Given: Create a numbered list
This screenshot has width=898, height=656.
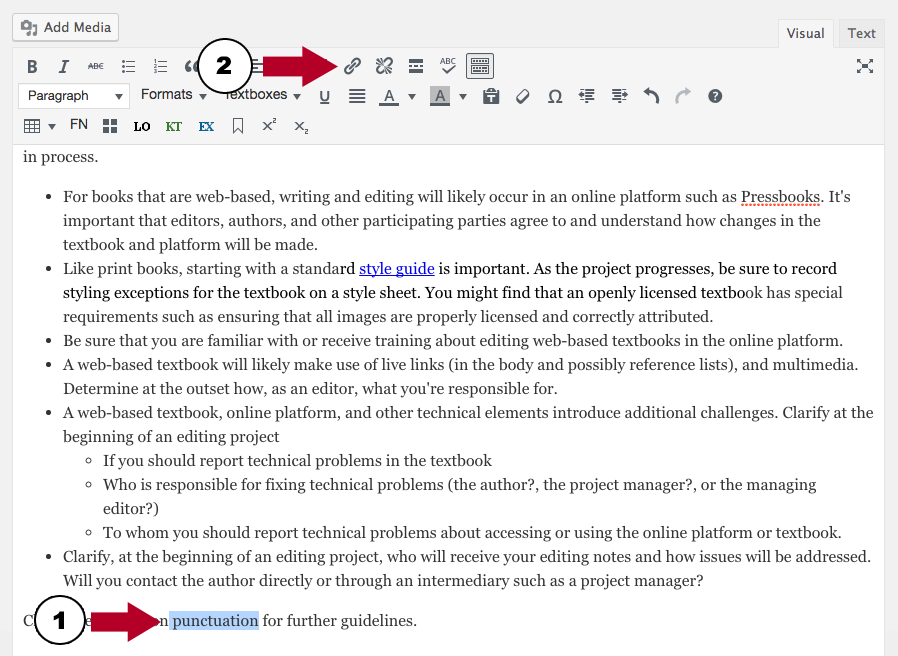Looking at the screenshot, I should 160,66.
